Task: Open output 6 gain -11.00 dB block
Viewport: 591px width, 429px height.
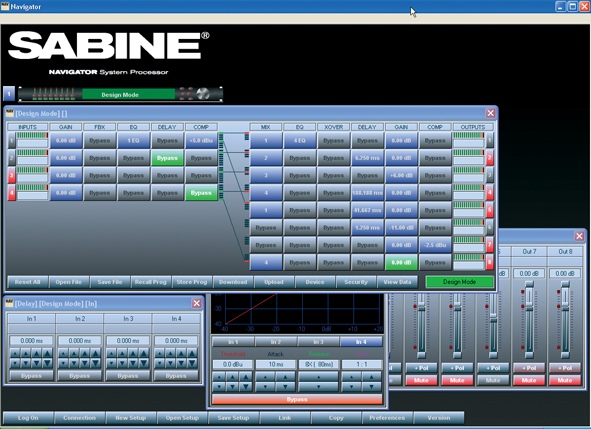Action: click(401, 228)
